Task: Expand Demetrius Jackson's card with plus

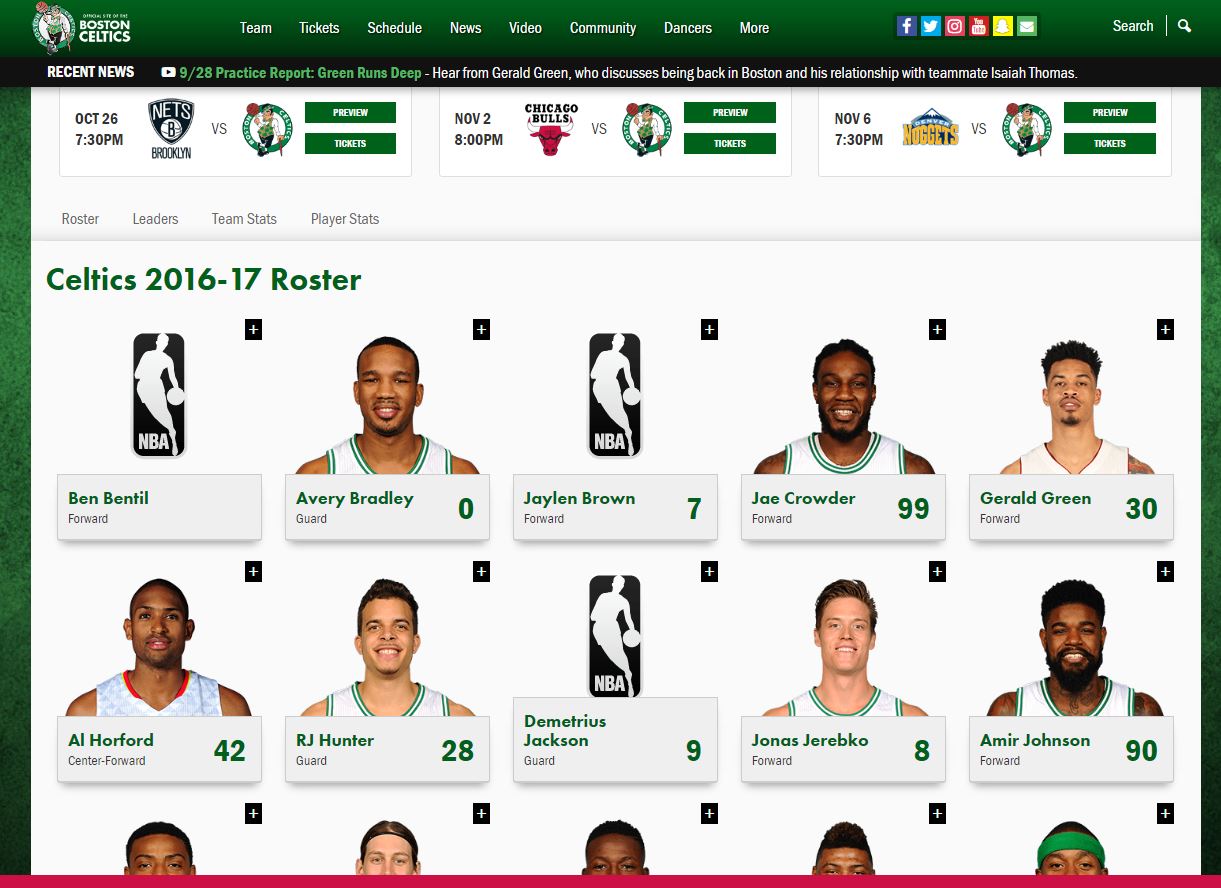Action: coord(710,572)
